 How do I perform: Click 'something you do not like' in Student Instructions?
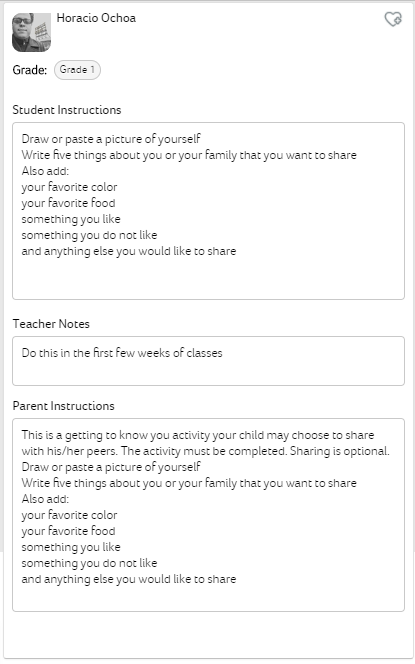tap(89, 235)
